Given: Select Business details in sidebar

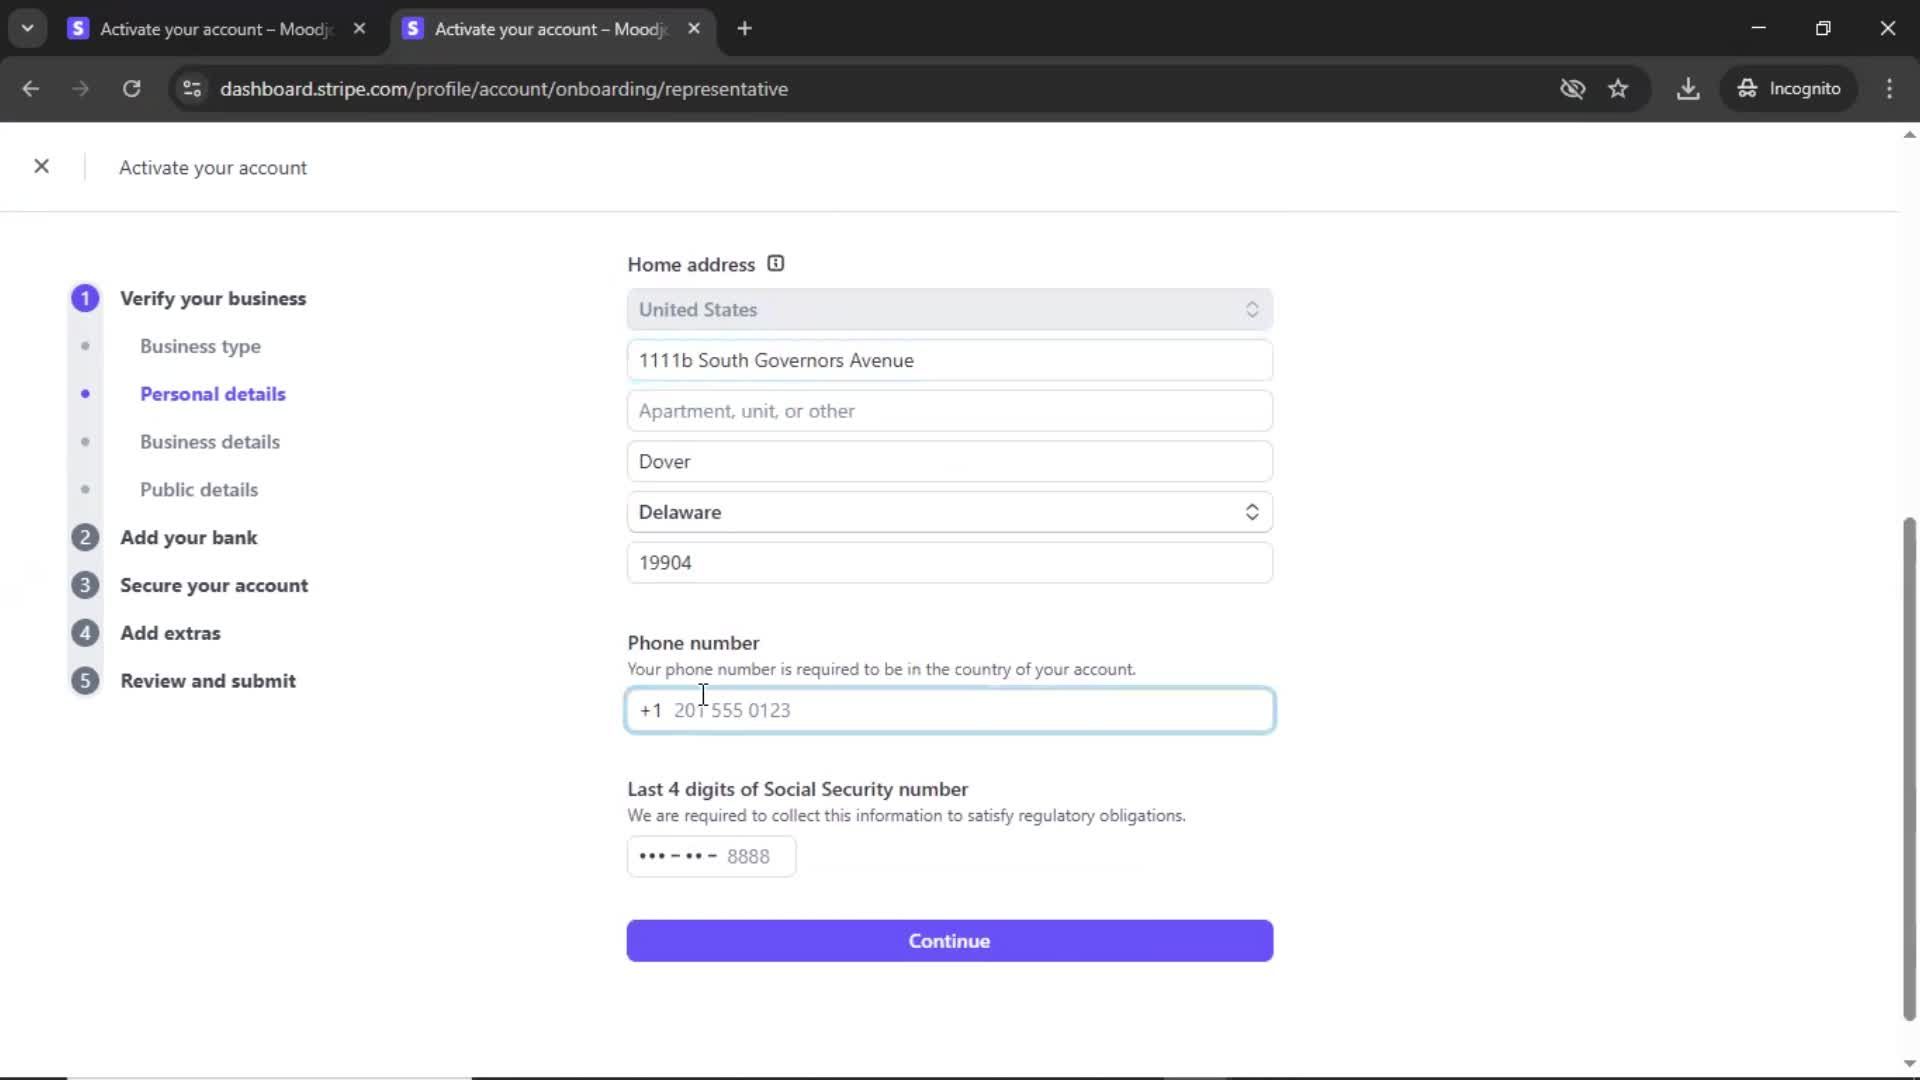Looking at the screenshot, I should pyautogui.click(x=210, y=442).
